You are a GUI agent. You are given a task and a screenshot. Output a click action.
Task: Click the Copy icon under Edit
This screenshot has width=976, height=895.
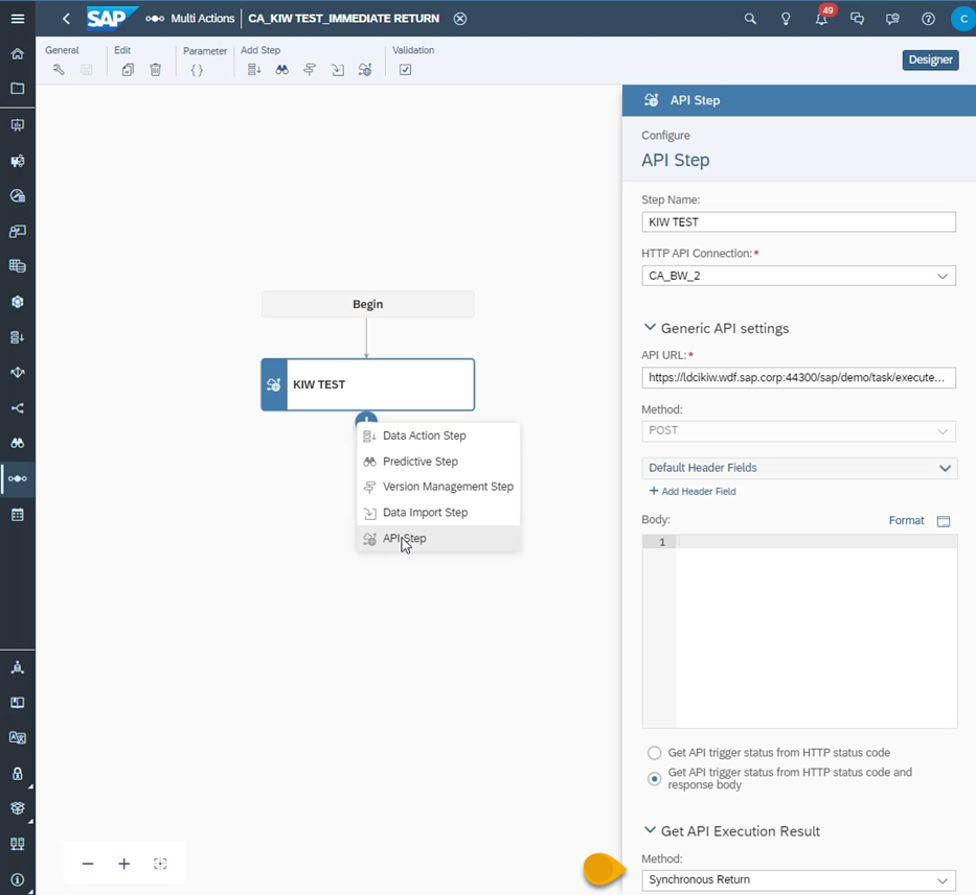128,70
